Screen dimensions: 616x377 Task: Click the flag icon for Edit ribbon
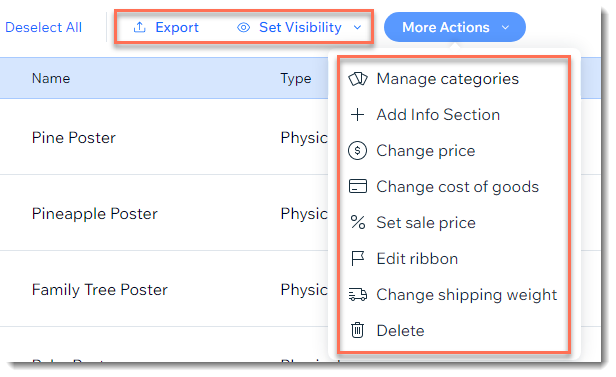358,259
